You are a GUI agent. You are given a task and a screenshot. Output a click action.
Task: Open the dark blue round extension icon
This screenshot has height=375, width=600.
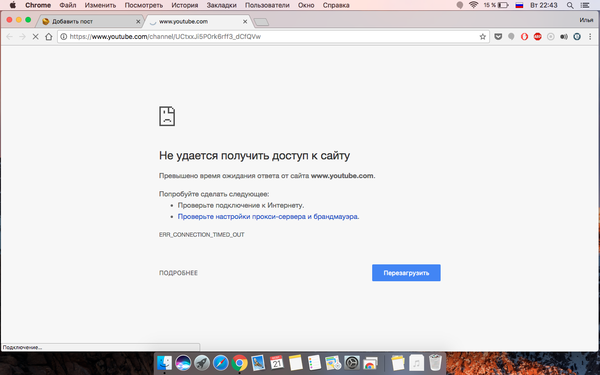(x=577, y=37)
